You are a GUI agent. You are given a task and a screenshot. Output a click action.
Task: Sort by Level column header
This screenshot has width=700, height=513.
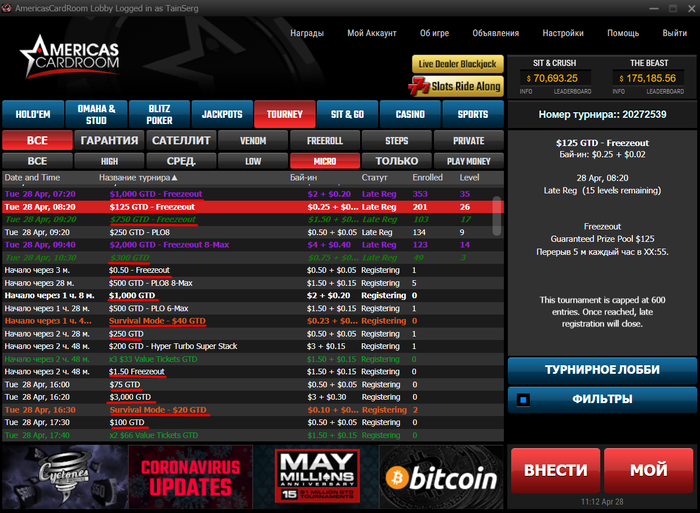coord(469,178)
